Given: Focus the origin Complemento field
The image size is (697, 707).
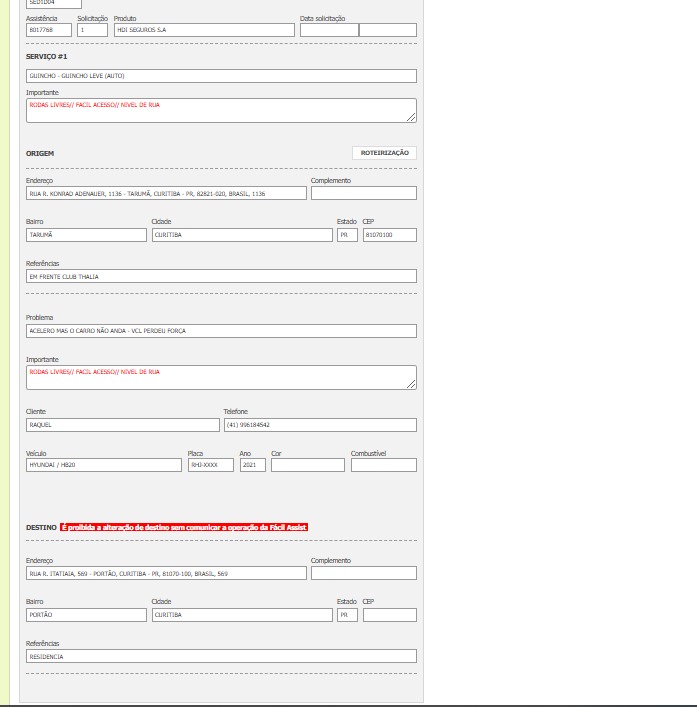Looking at the screenshot, I should [x=363, y=193].
